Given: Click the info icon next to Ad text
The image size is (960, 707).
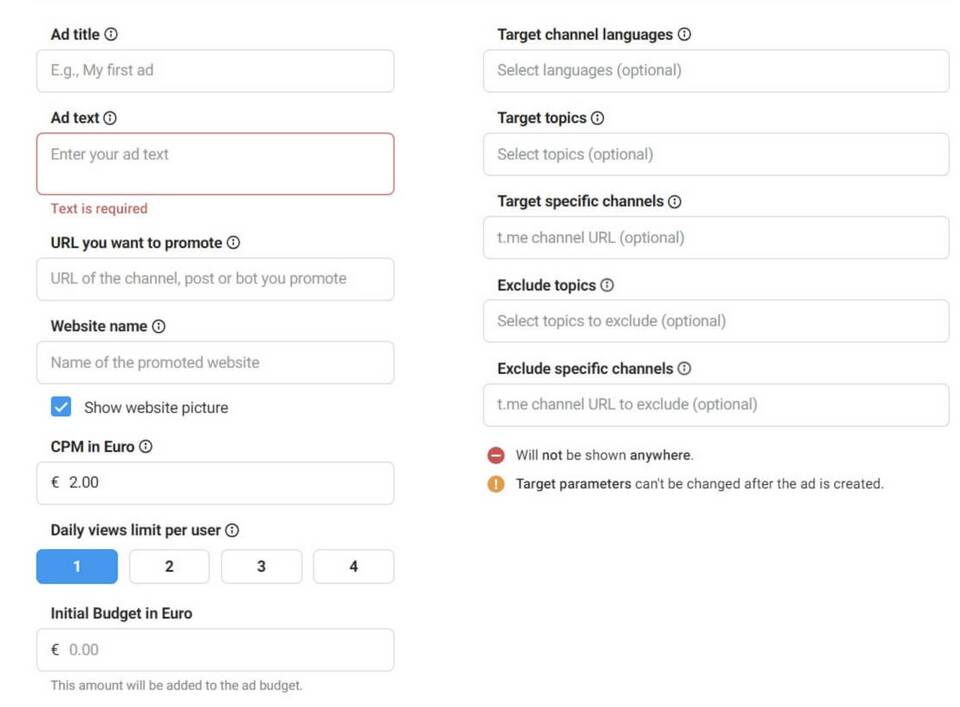Looking at the screenshot, I should [x=110, y=118].
